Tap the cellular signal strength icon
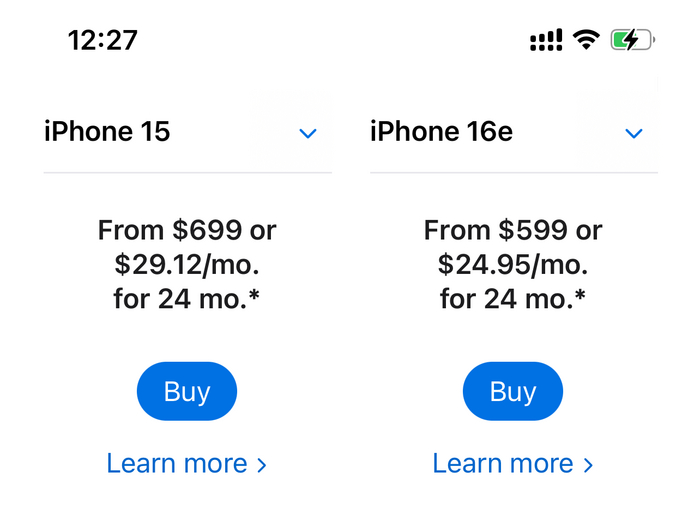This screenshot has height=532, width=700. (x=546, y=40)
